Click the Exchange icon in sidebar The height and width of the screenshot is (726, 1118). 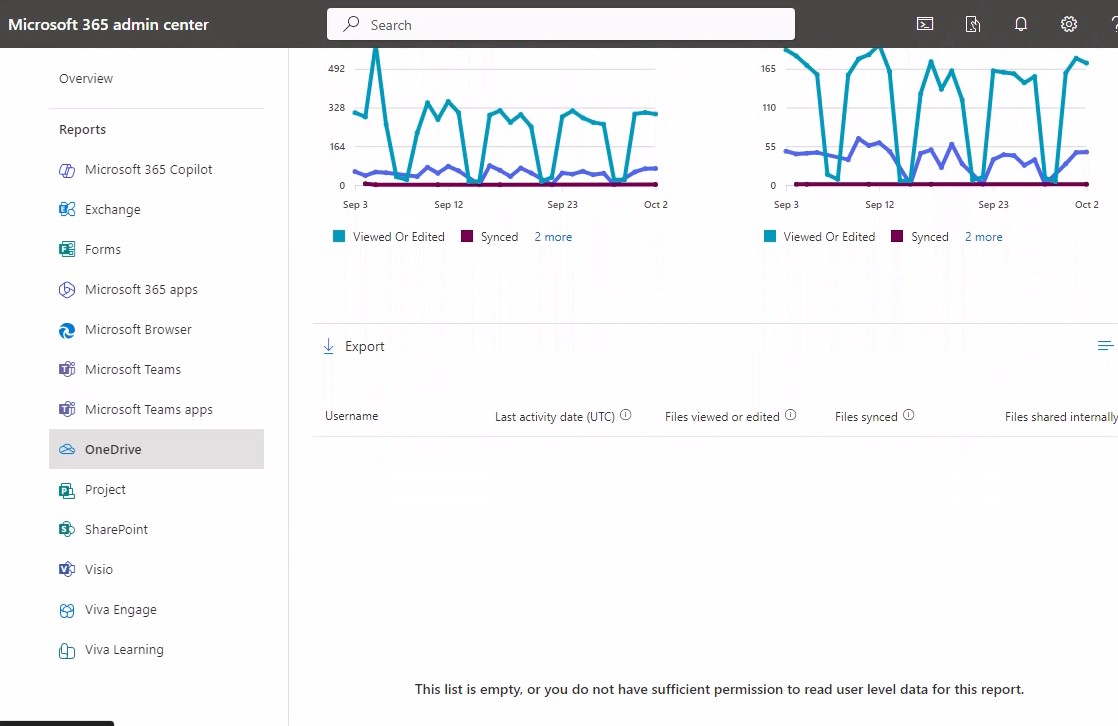click(67, 210)
